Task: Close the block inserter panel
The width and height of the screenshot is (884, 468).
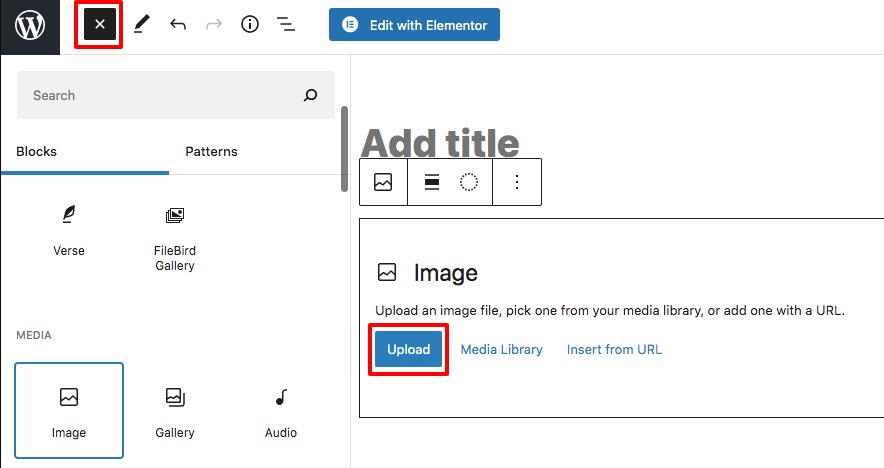Action: [100, 25]
